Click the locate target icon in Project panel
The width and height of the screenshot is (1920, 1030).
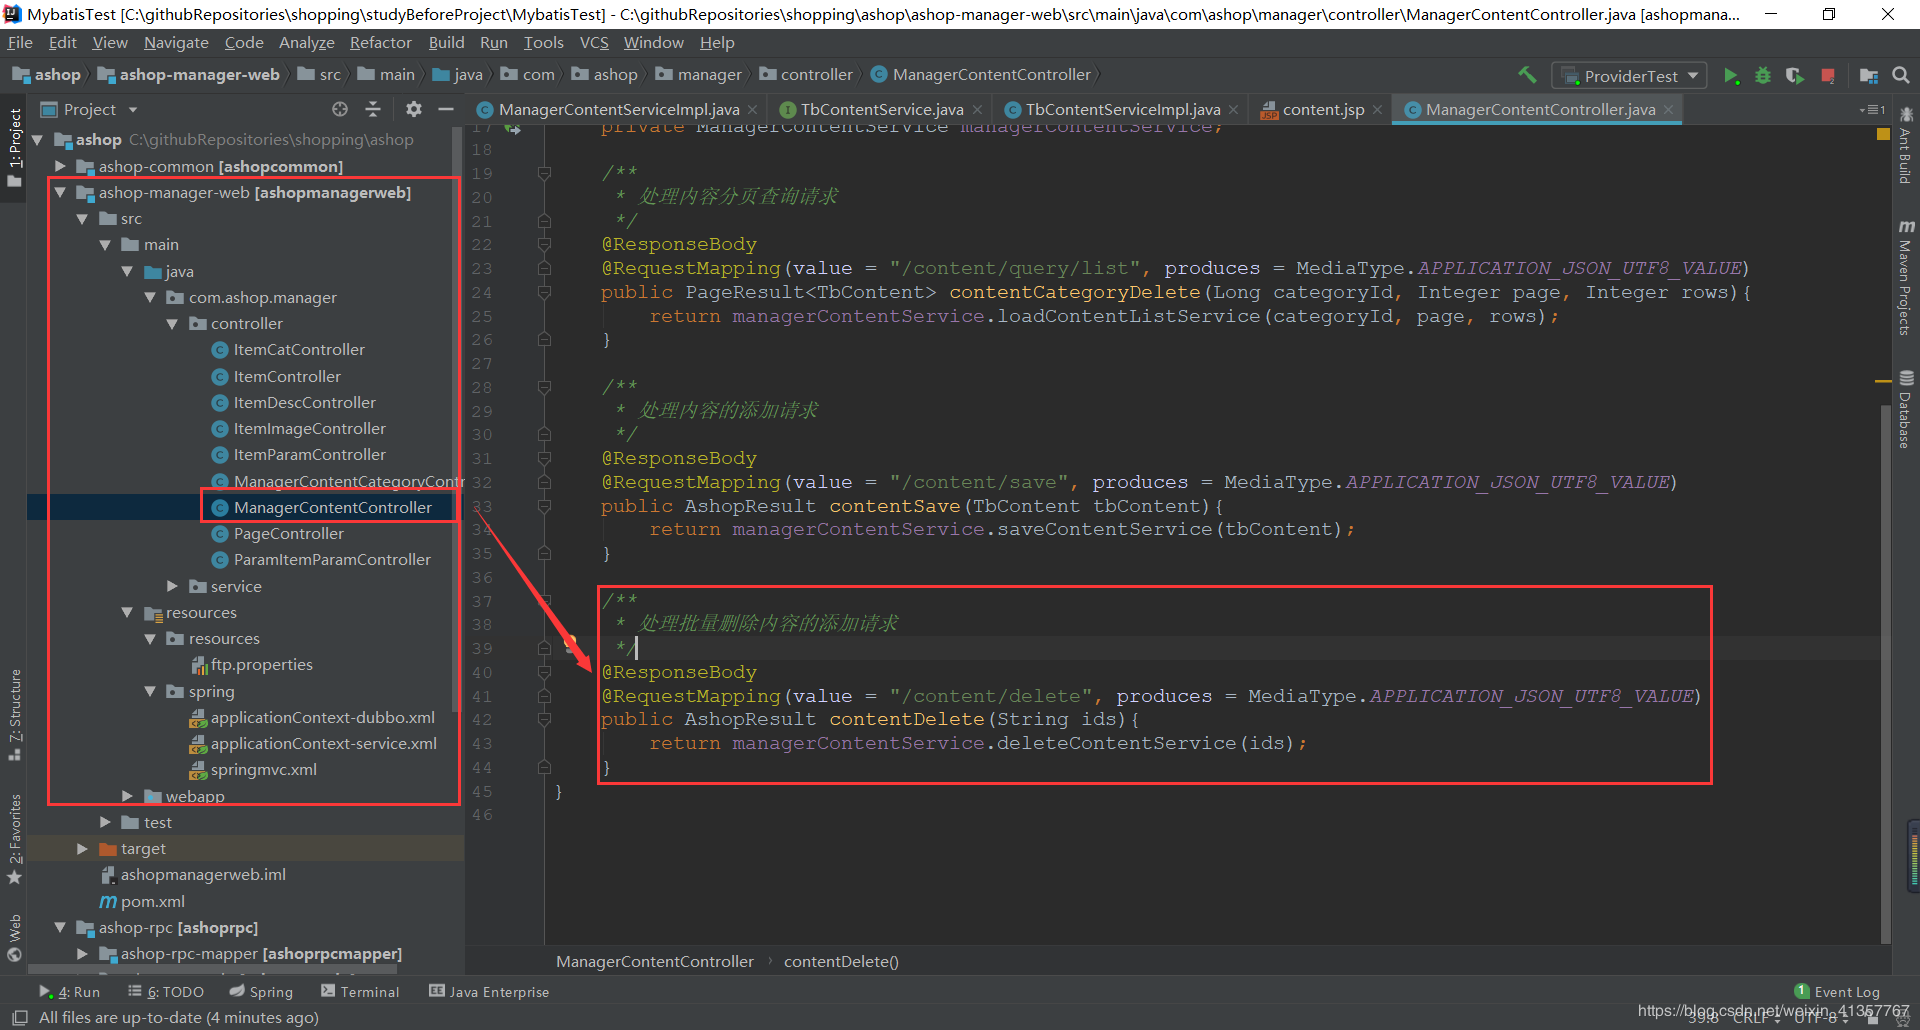(340, 109)
